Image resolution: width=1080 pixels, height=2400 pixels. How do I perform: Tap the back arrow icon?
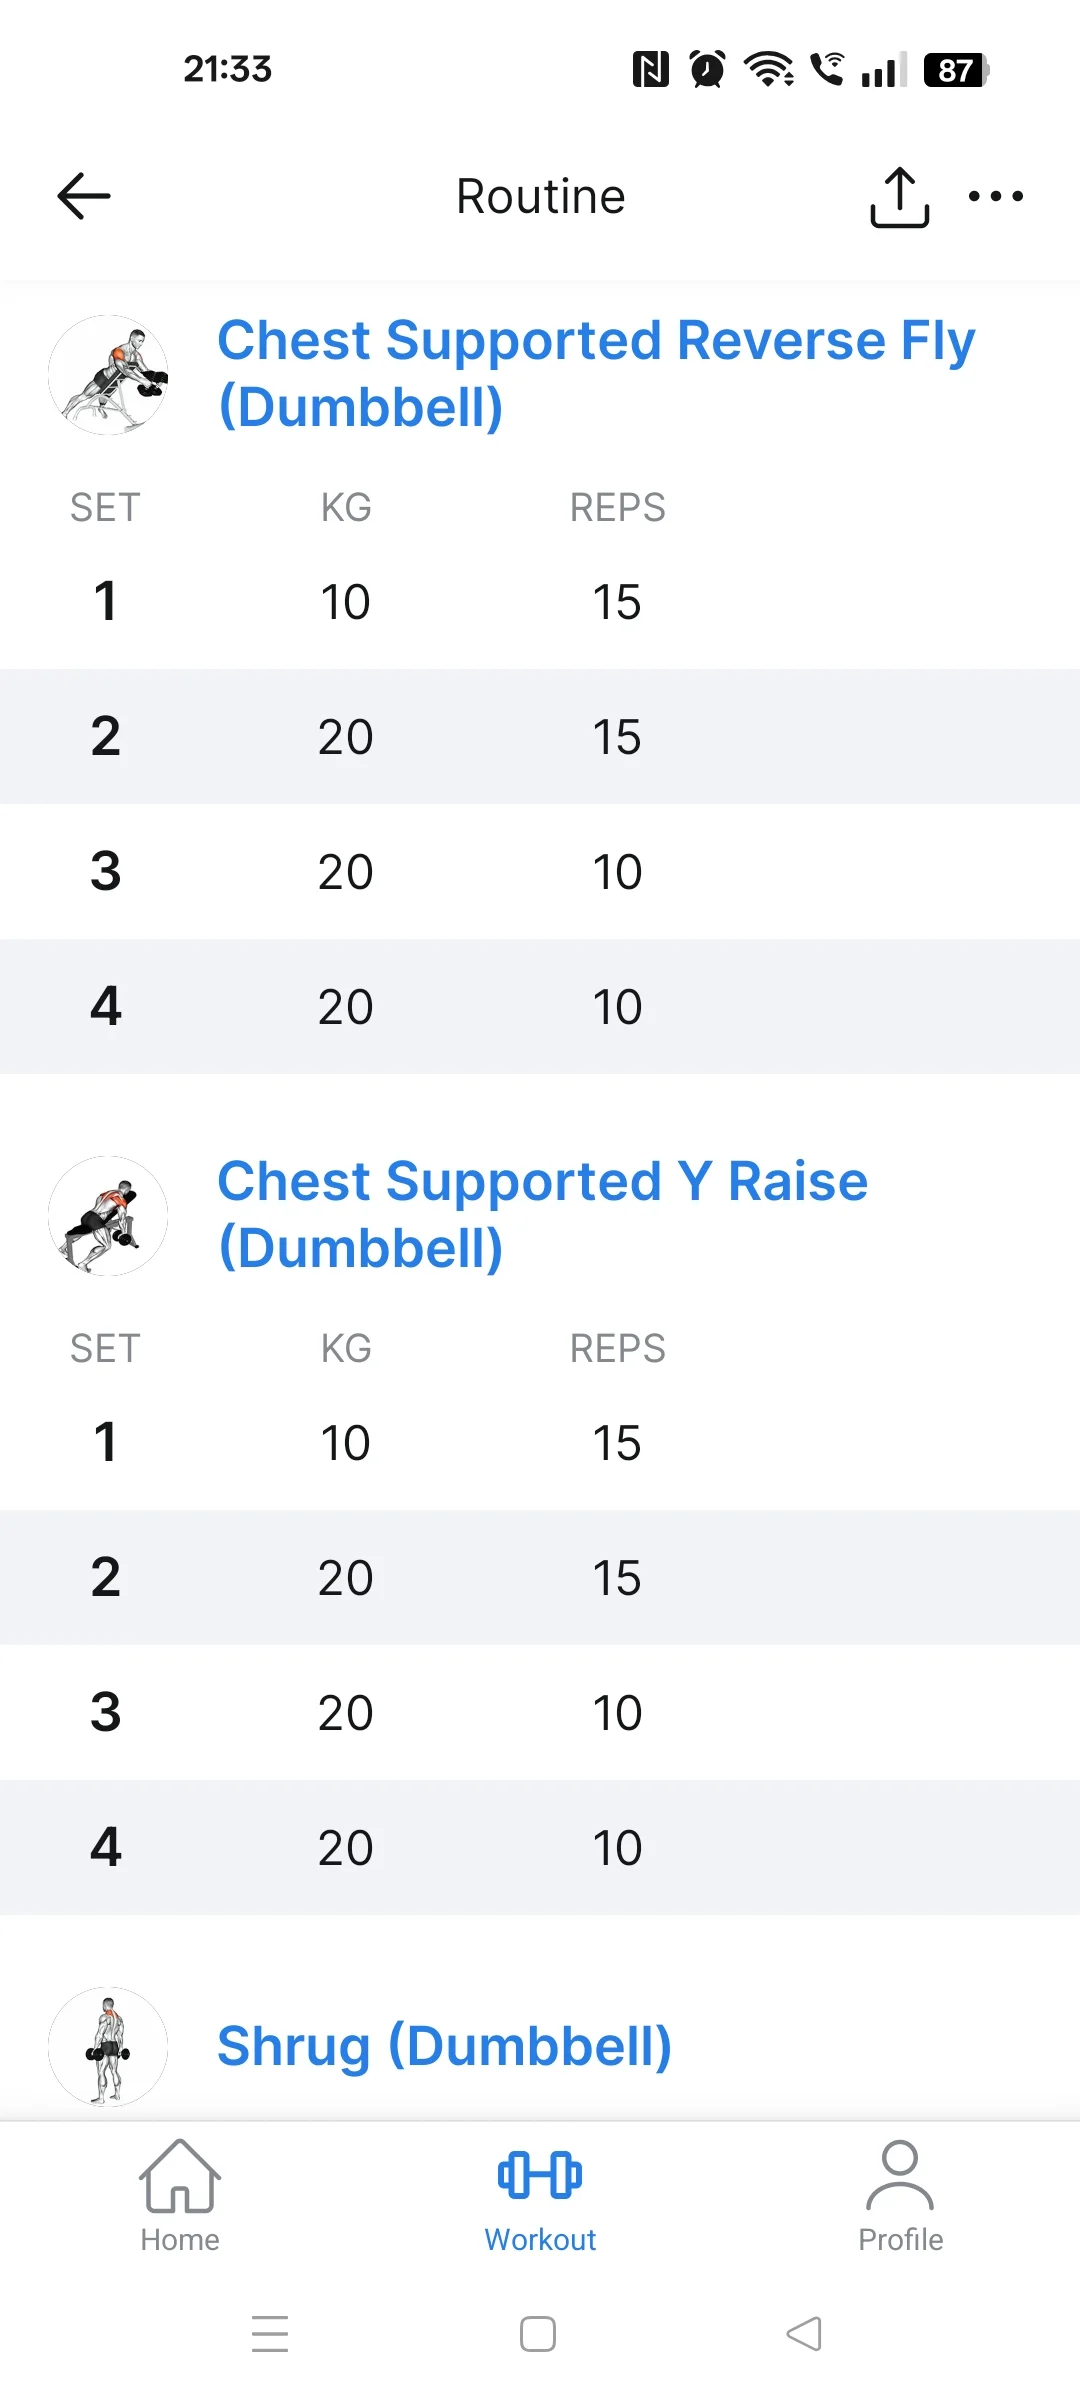click(84, 196)
